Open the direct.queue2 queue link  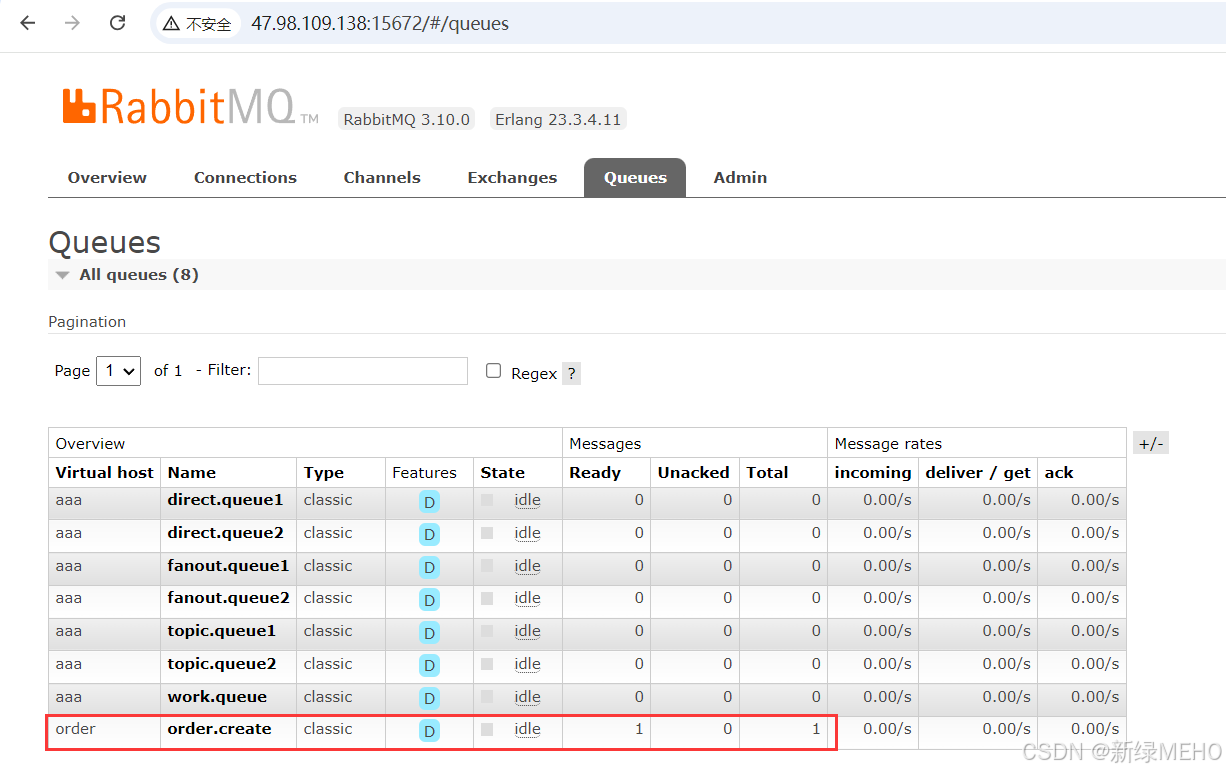coord(225,533)
